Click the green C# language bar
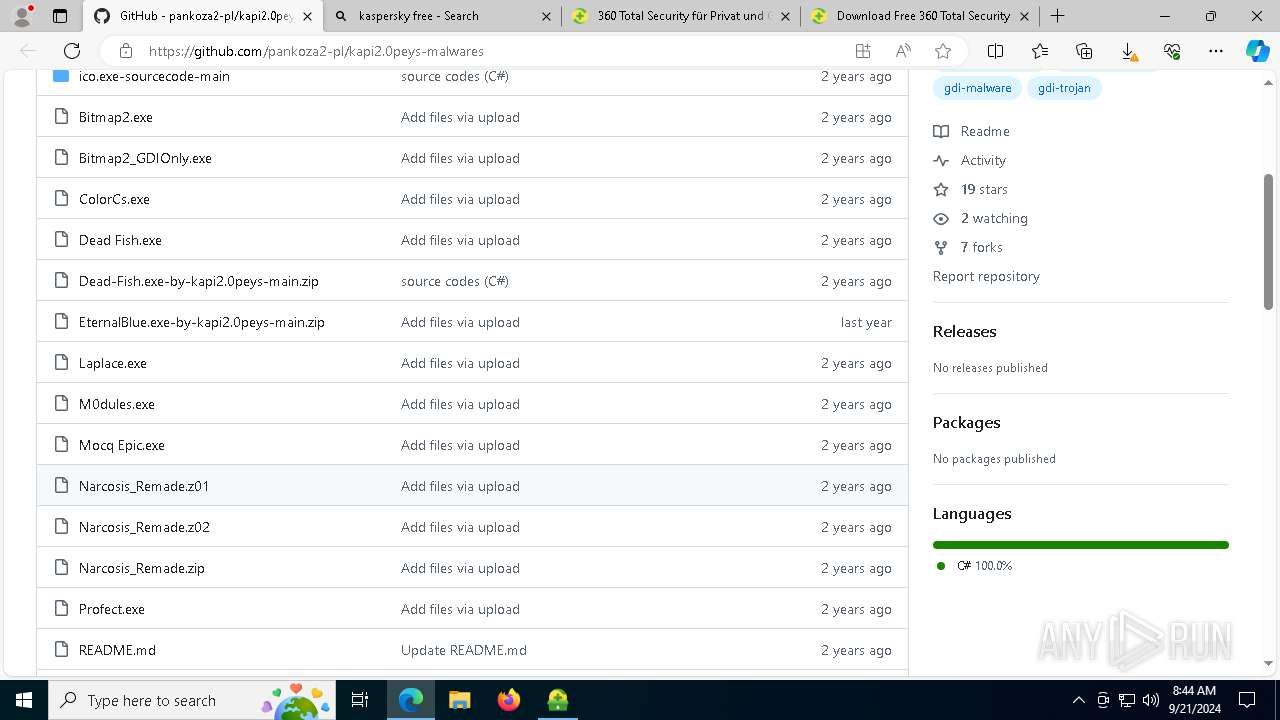 (x=1081, y=545)
